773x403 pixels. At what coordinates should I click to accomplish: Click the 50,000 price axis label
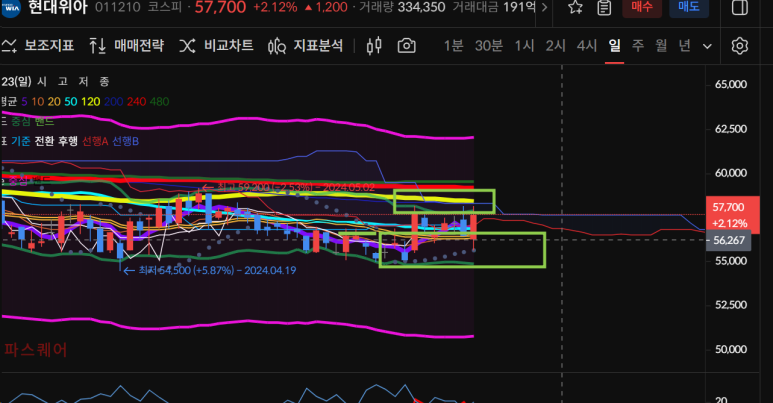click(x=731, y=349)
